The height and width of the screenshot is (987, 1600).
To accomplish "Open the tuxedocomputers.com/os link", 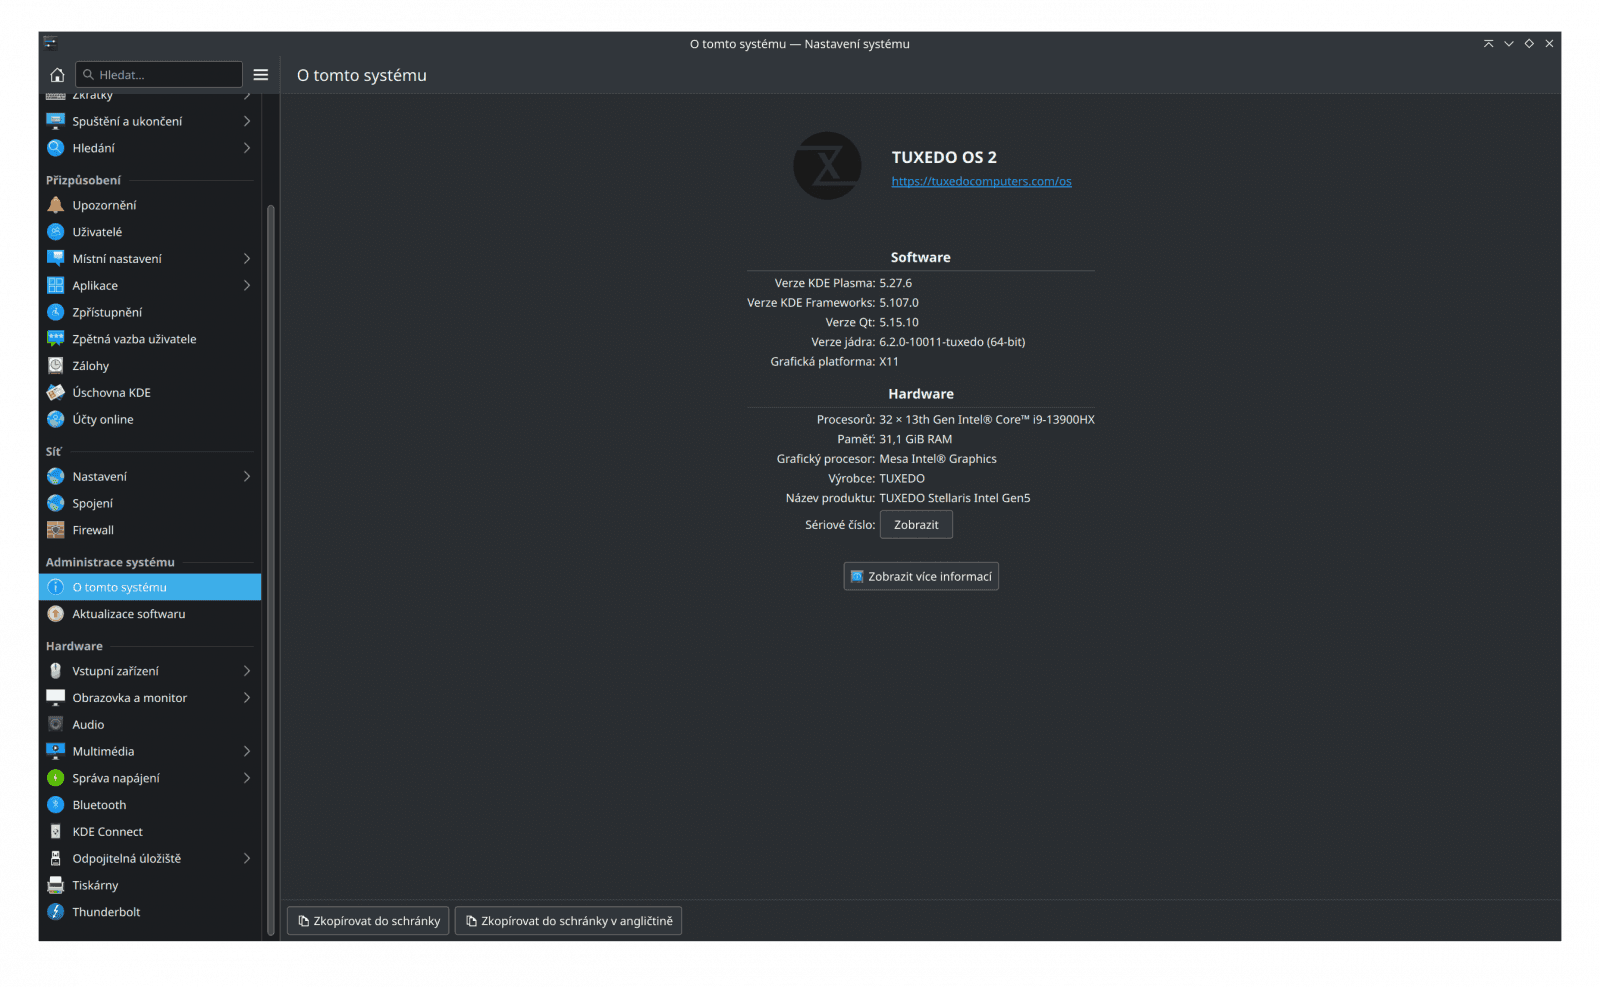I will tap(981, 181).
